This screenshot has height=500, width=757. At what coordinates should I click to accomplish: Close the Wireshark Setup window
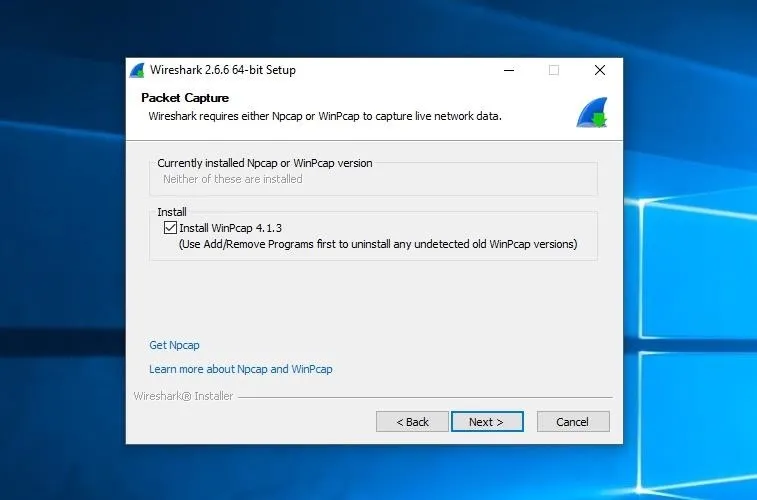pos(600,70)
